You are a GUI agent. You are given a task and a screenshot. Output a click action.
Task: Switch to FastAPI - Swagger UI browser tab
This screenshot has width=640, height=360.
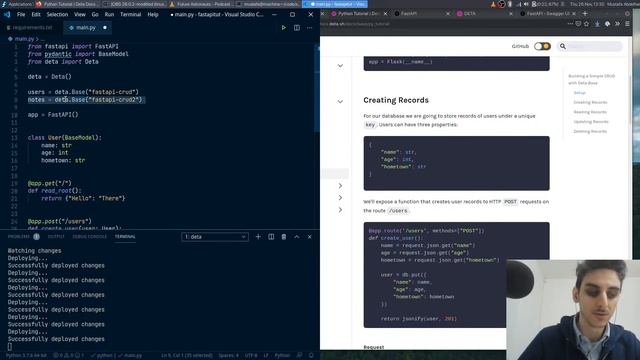pos(548,13)
